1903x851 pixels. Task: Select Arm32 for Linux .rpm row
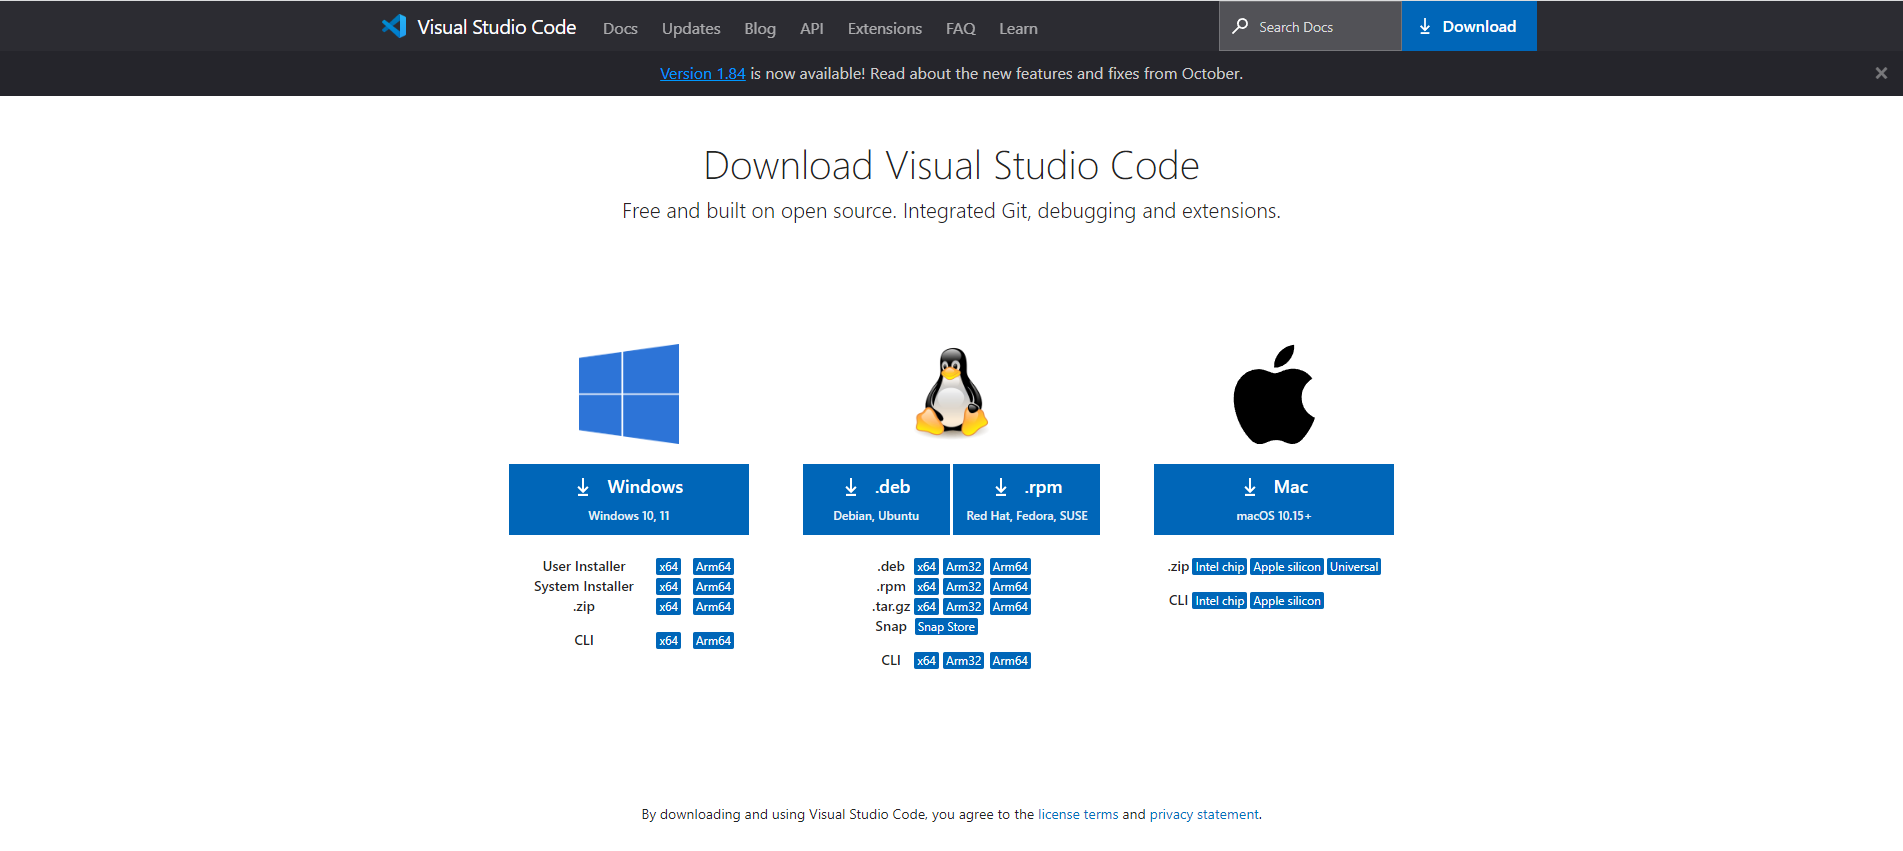(964, 587)
